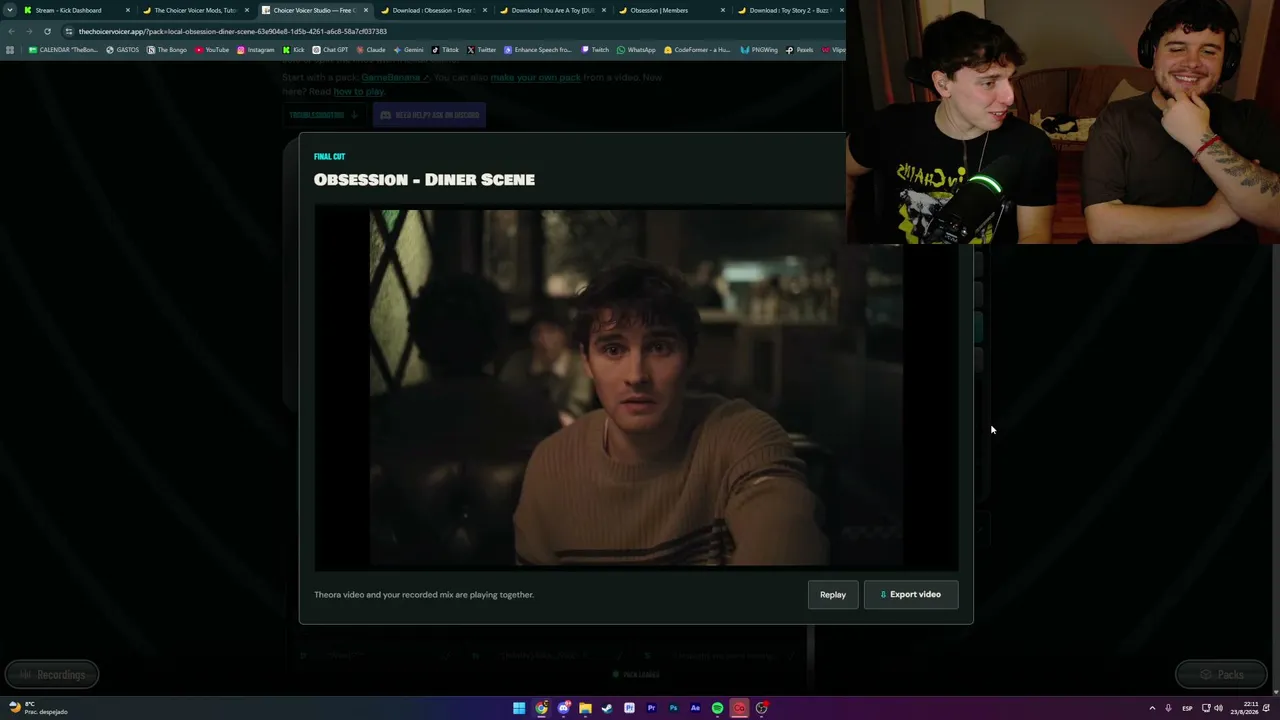1280x720 pixels.
Task: Open File Explorer from the taskbar
Action: (585, 708)
